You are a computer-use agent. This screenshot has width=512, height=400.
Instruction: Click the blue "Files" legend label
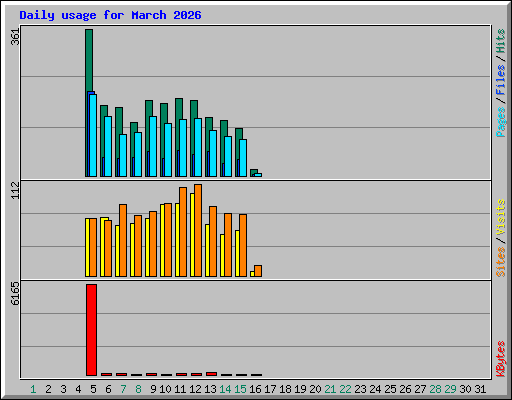[501, 80]
